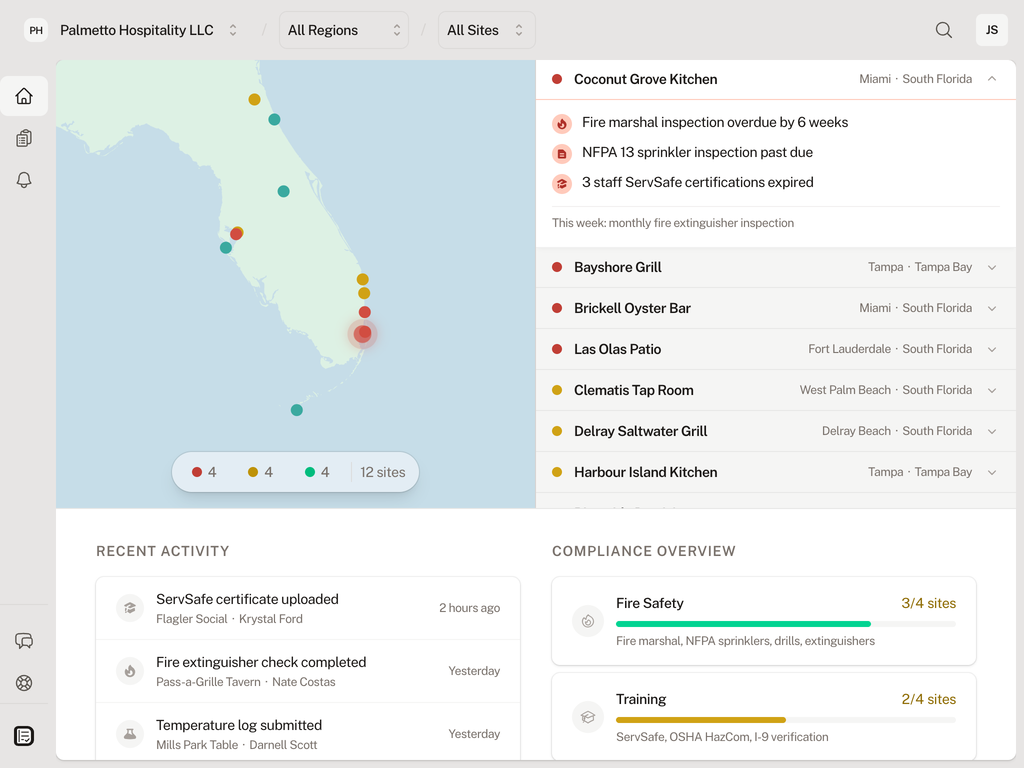Open the Palmetto Hospitality LLC organization switcher

tap(136, 30)
